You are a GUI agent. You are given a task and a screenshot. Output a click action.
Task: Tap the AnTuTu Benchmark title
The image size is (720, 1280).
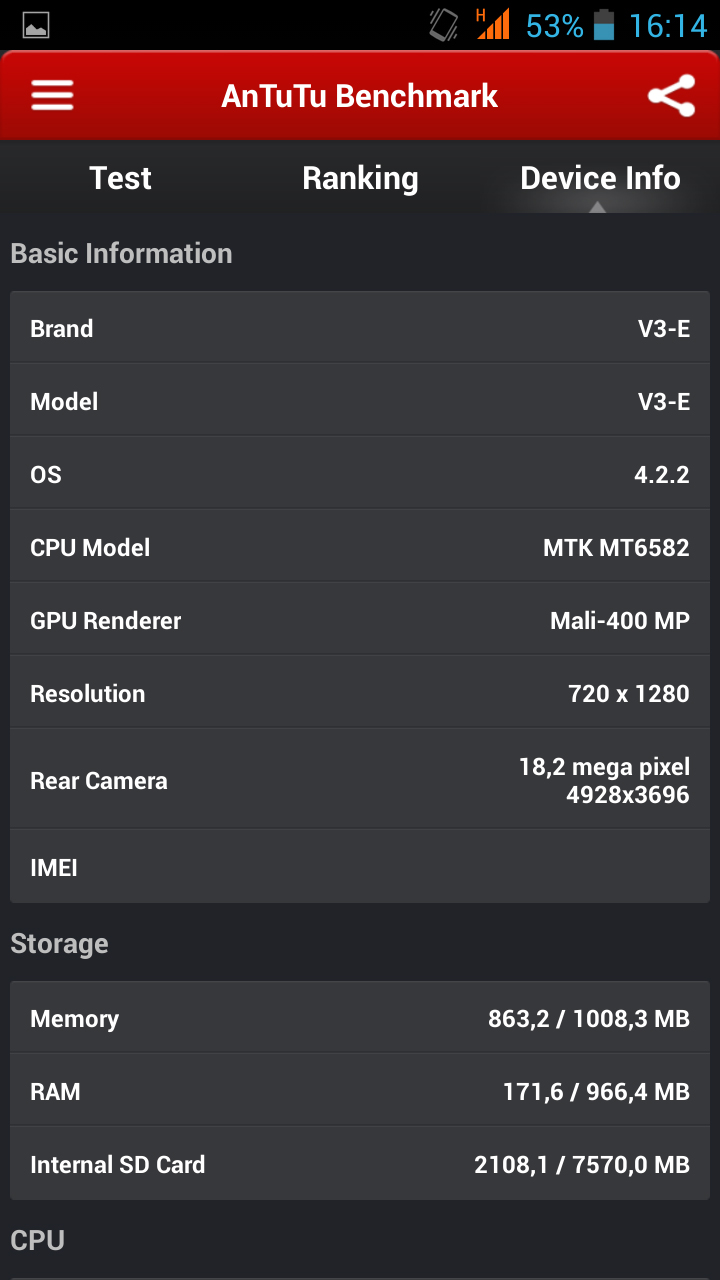click(x=360, y=96)
